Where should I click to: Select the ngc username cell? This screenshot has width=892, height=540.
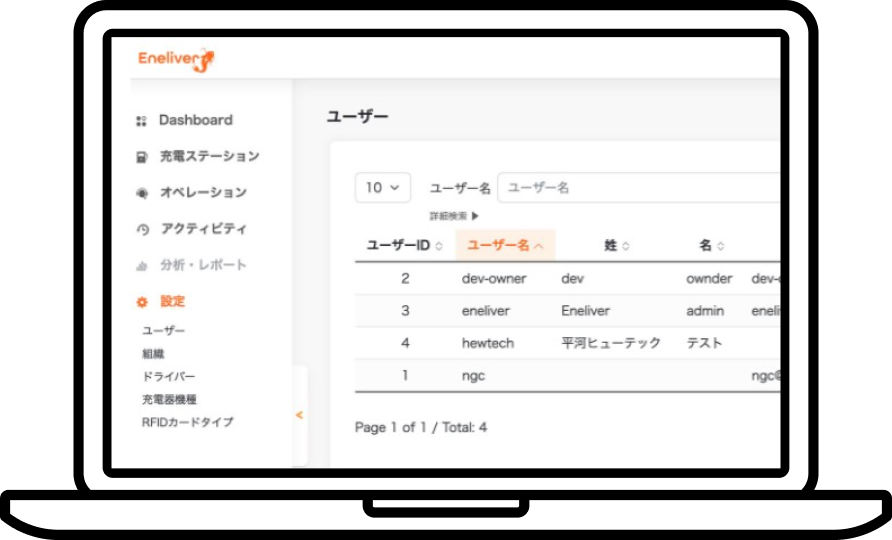pos(473,376)
